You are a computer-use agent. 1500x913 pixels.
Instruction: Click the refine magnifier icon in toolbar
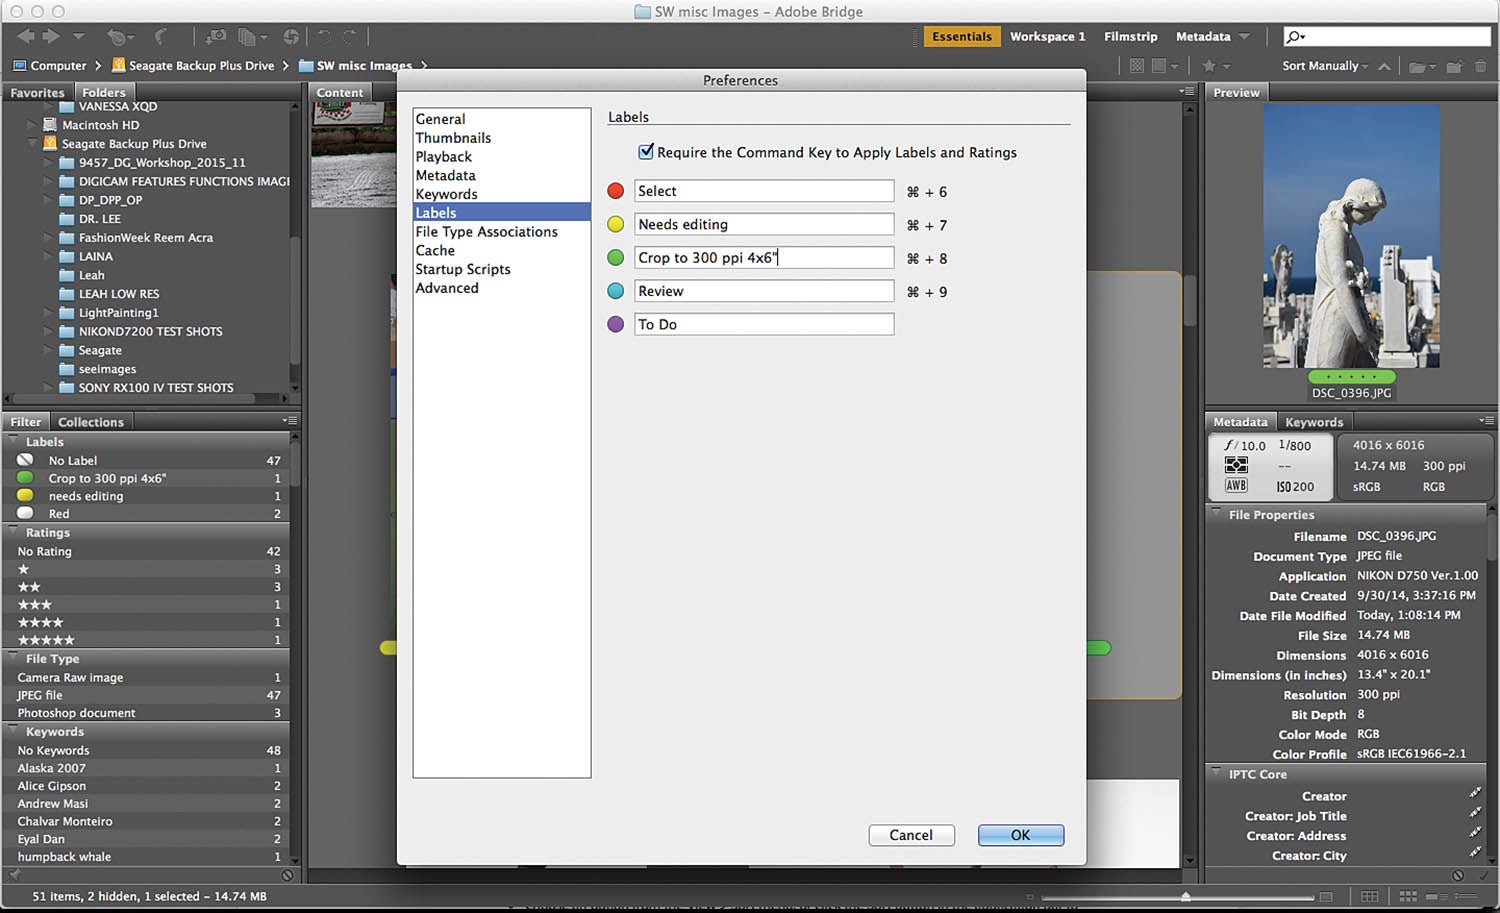click(x=117, y=37)
